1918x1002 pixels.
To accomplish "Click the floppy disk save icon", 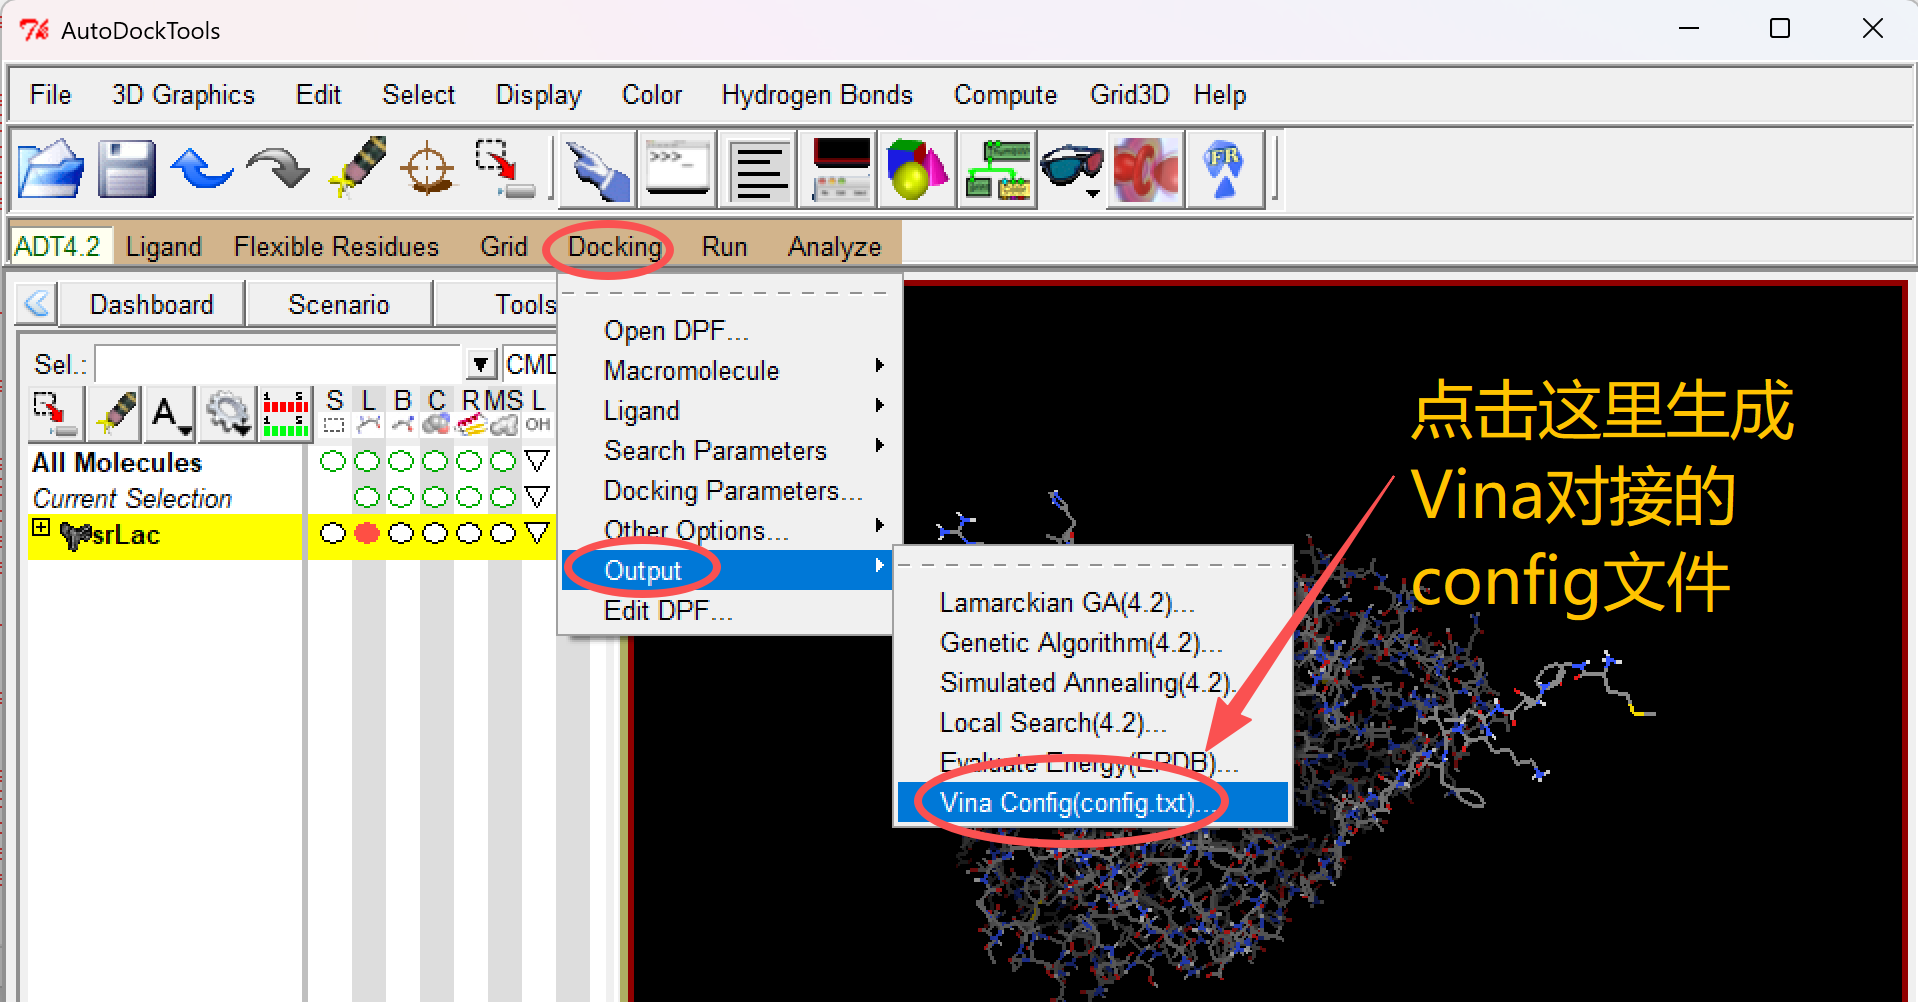I will (x=127, y=169).
